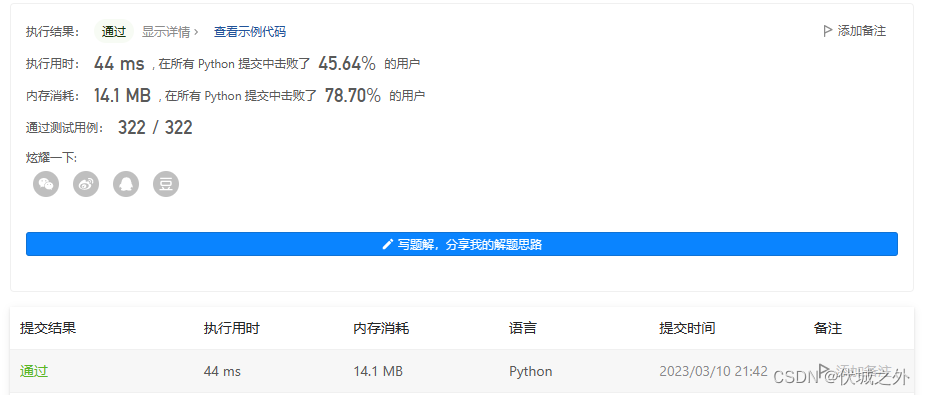
Task: Click the 2023/03/10 21:42 timestamp
Action: (713, 371)
